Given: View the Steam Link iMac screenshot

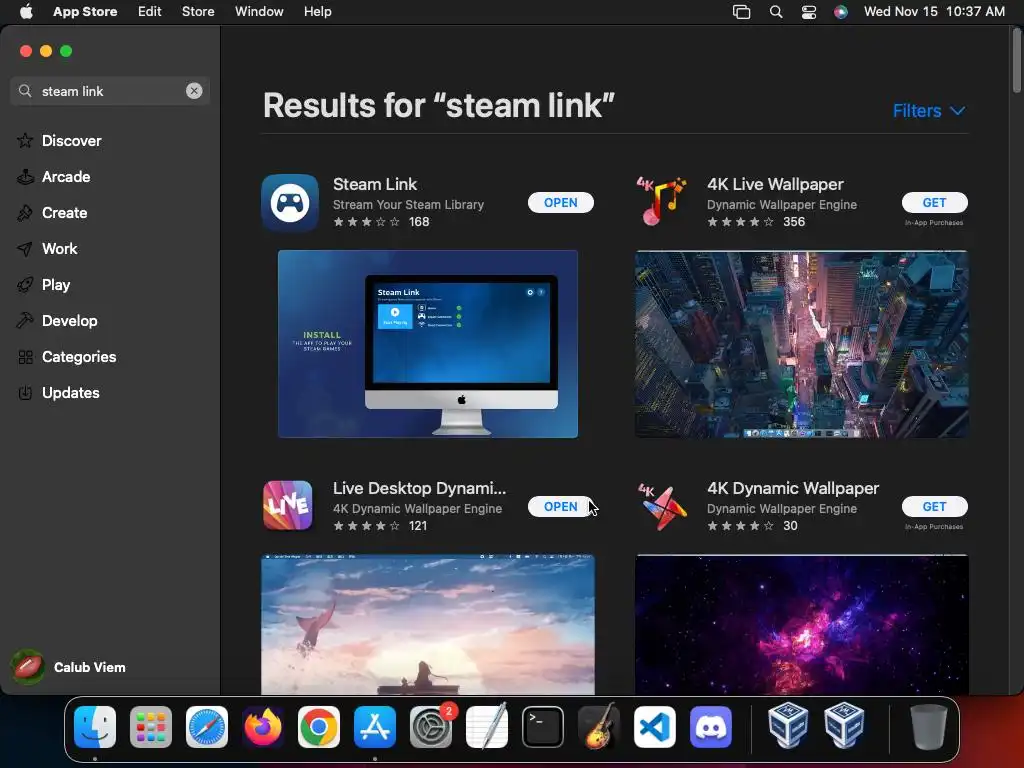Looking at the screenshot, I should pos(428,344).
